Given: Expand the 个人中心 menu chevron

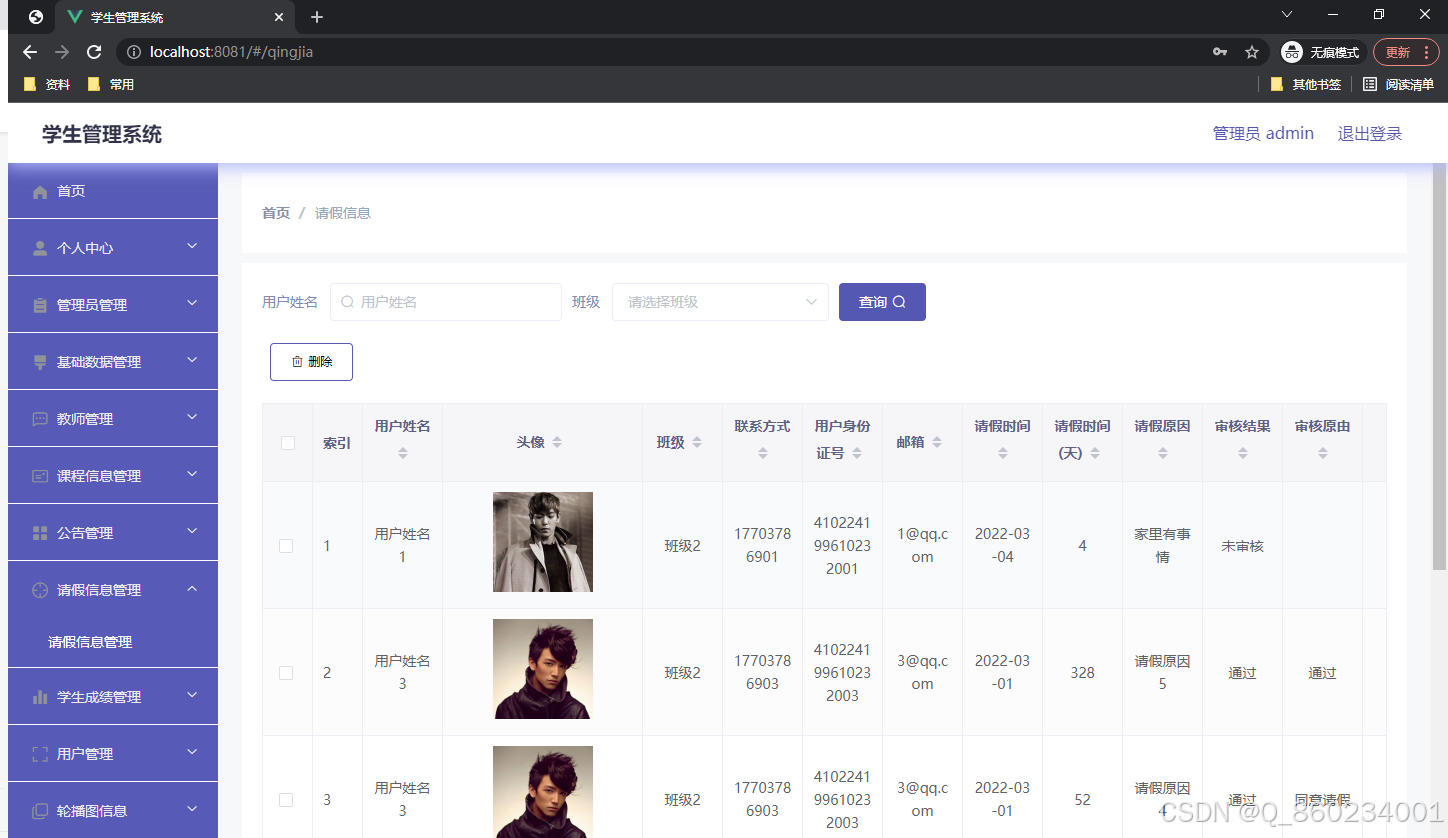Looking at the screenshot, I should pyautogui.click(x=192, y=246).
